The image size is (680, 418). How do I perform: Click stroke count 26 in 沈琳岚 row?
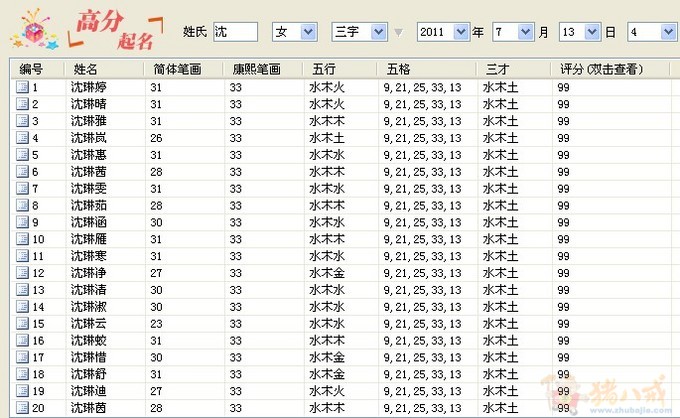[156, 138]
